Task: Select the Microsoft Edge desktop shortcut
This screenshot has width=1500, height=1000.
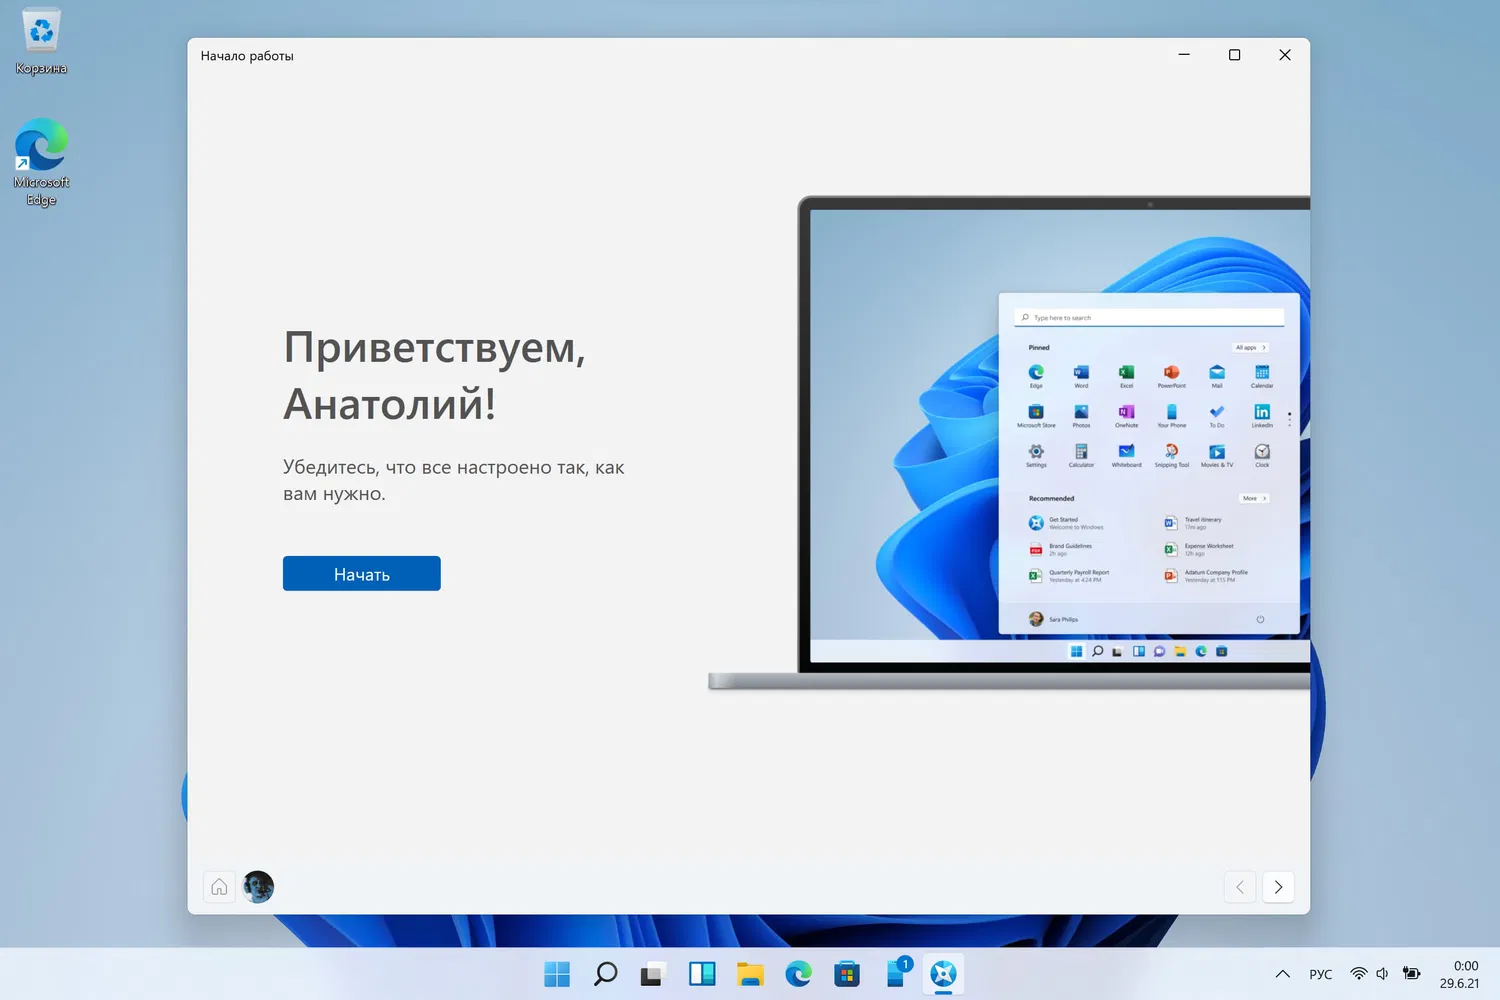Action: tap(41, 162)
